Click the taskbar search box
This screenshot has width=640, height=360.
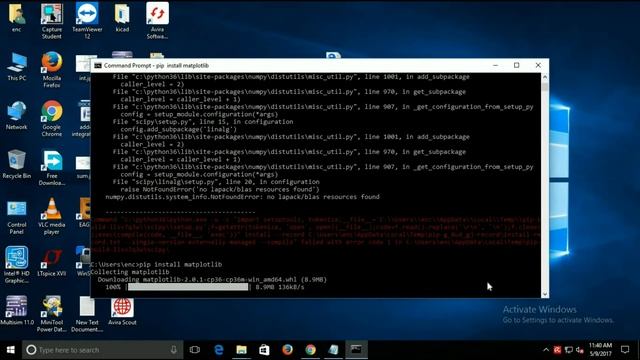(x=102, y=350)
